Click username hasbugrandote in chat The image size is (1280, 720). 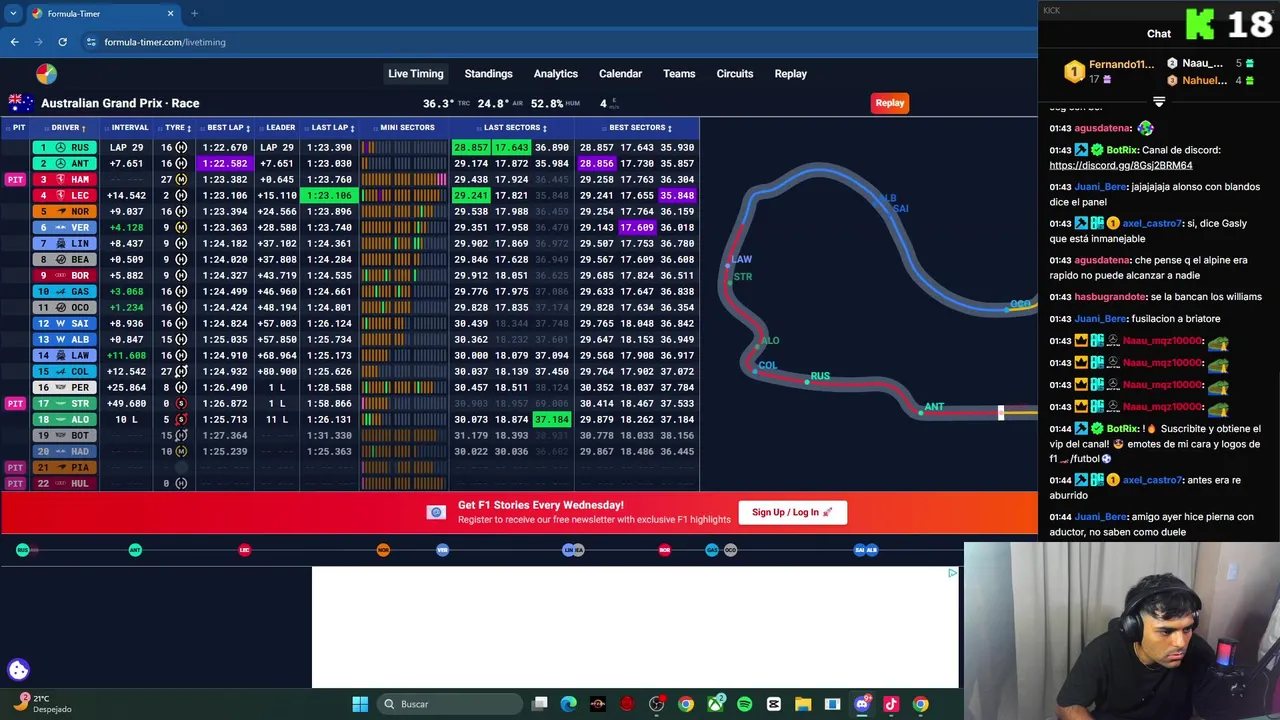pos(1112,297)
